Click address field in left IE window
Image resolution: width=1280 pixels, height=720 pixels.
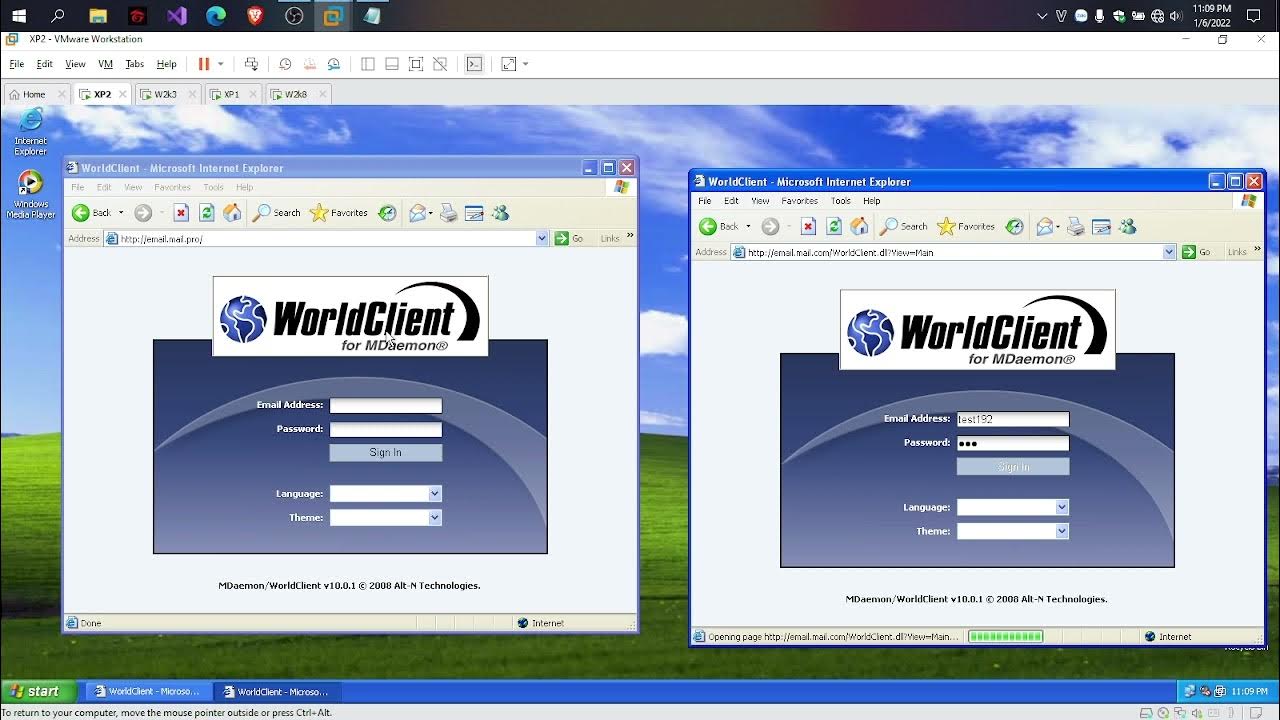click(x=327, y=239)
